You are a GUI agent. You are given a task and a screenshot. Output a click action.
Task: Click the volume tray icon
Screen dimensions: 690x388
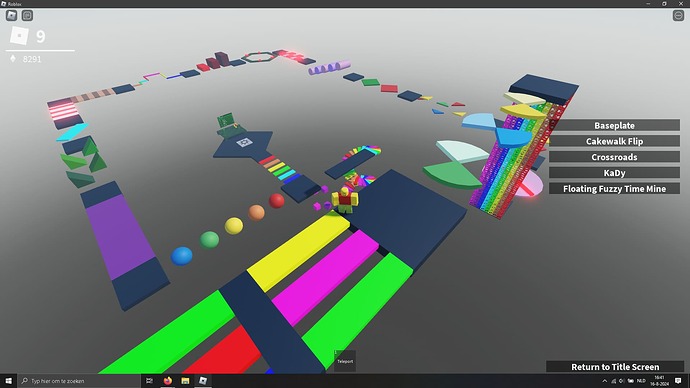tap(622, 381)
